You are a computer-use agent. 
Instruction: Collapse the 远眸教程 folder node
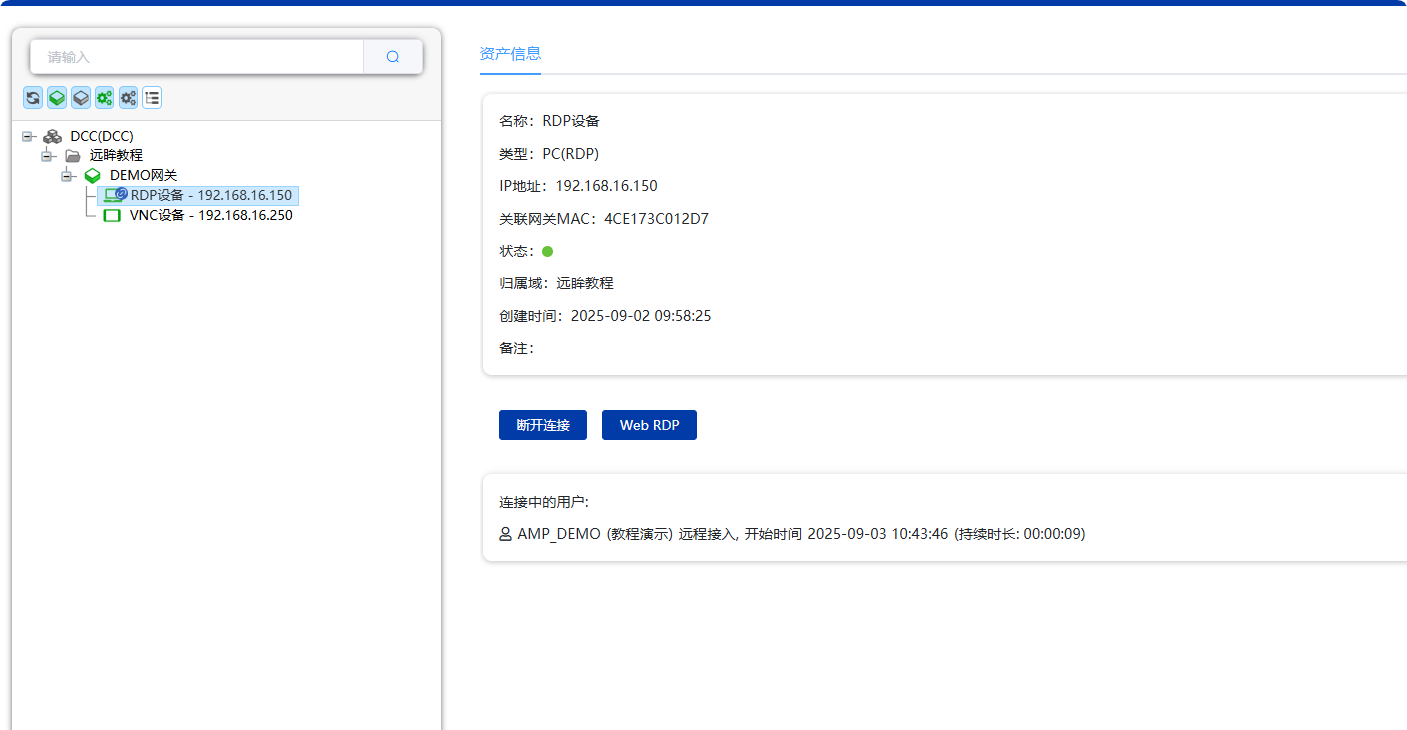click(47, 155)
